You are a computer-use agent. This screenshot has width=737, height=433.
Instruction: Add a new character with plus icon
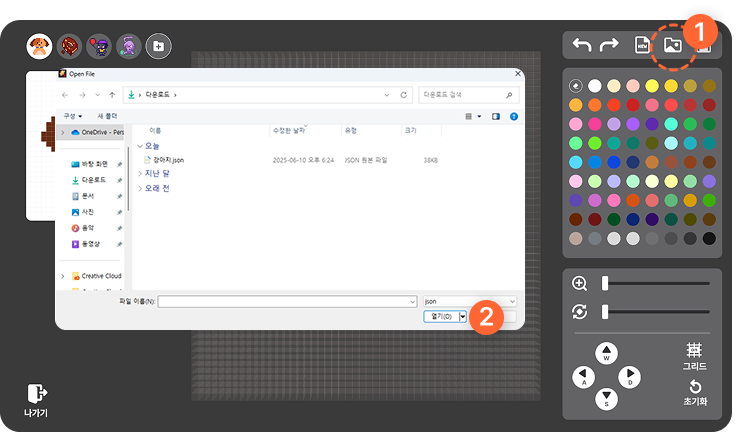coord(158,45)
